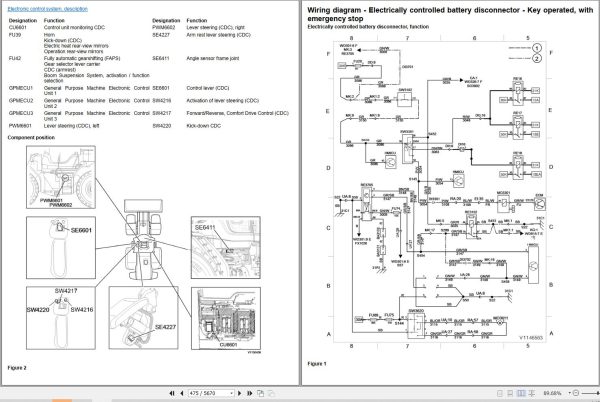Click the zoom slider track
Viewport: 600px width, 402px height.
coord(590,393)
